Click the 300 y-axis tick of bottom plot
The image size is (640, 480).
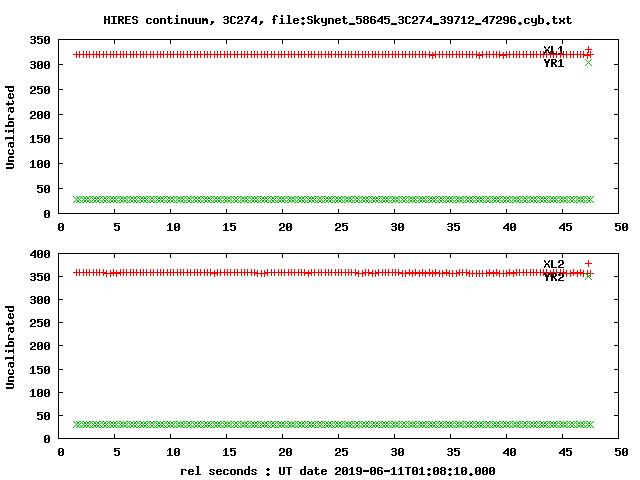click(x=40, y=300)
